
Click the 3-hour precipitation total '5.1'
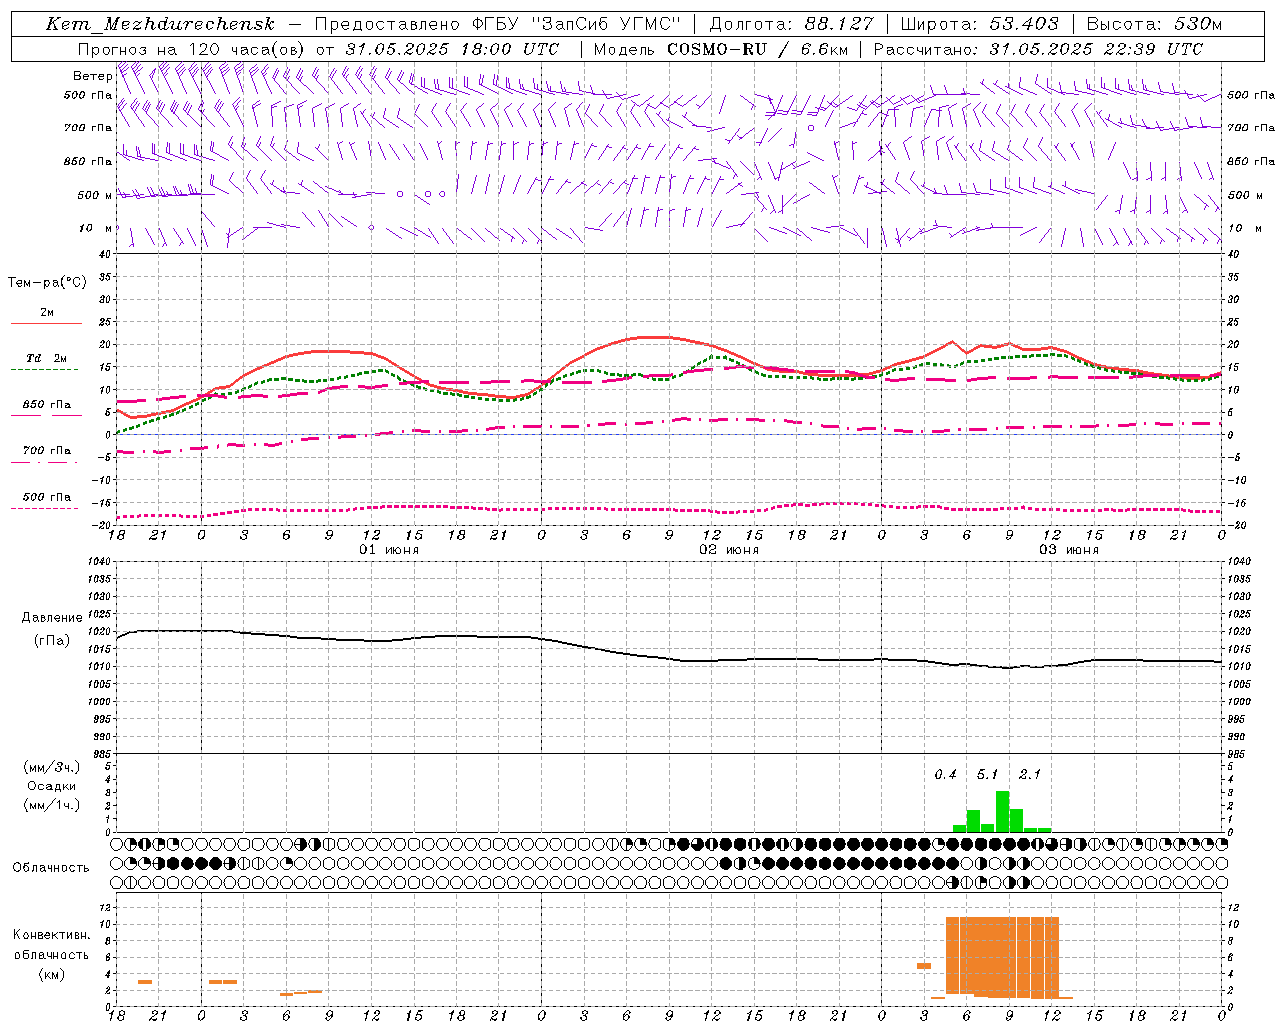click(987, 774)
